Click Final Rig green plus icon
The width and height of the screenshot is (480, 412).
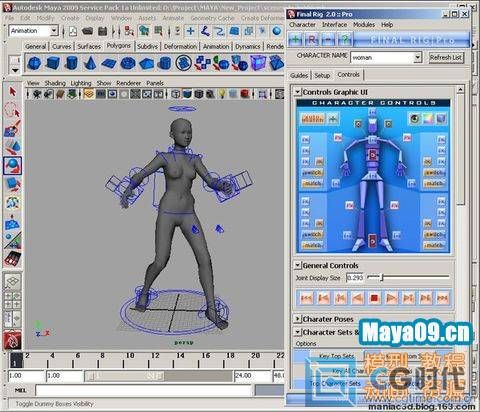(295, 40)
